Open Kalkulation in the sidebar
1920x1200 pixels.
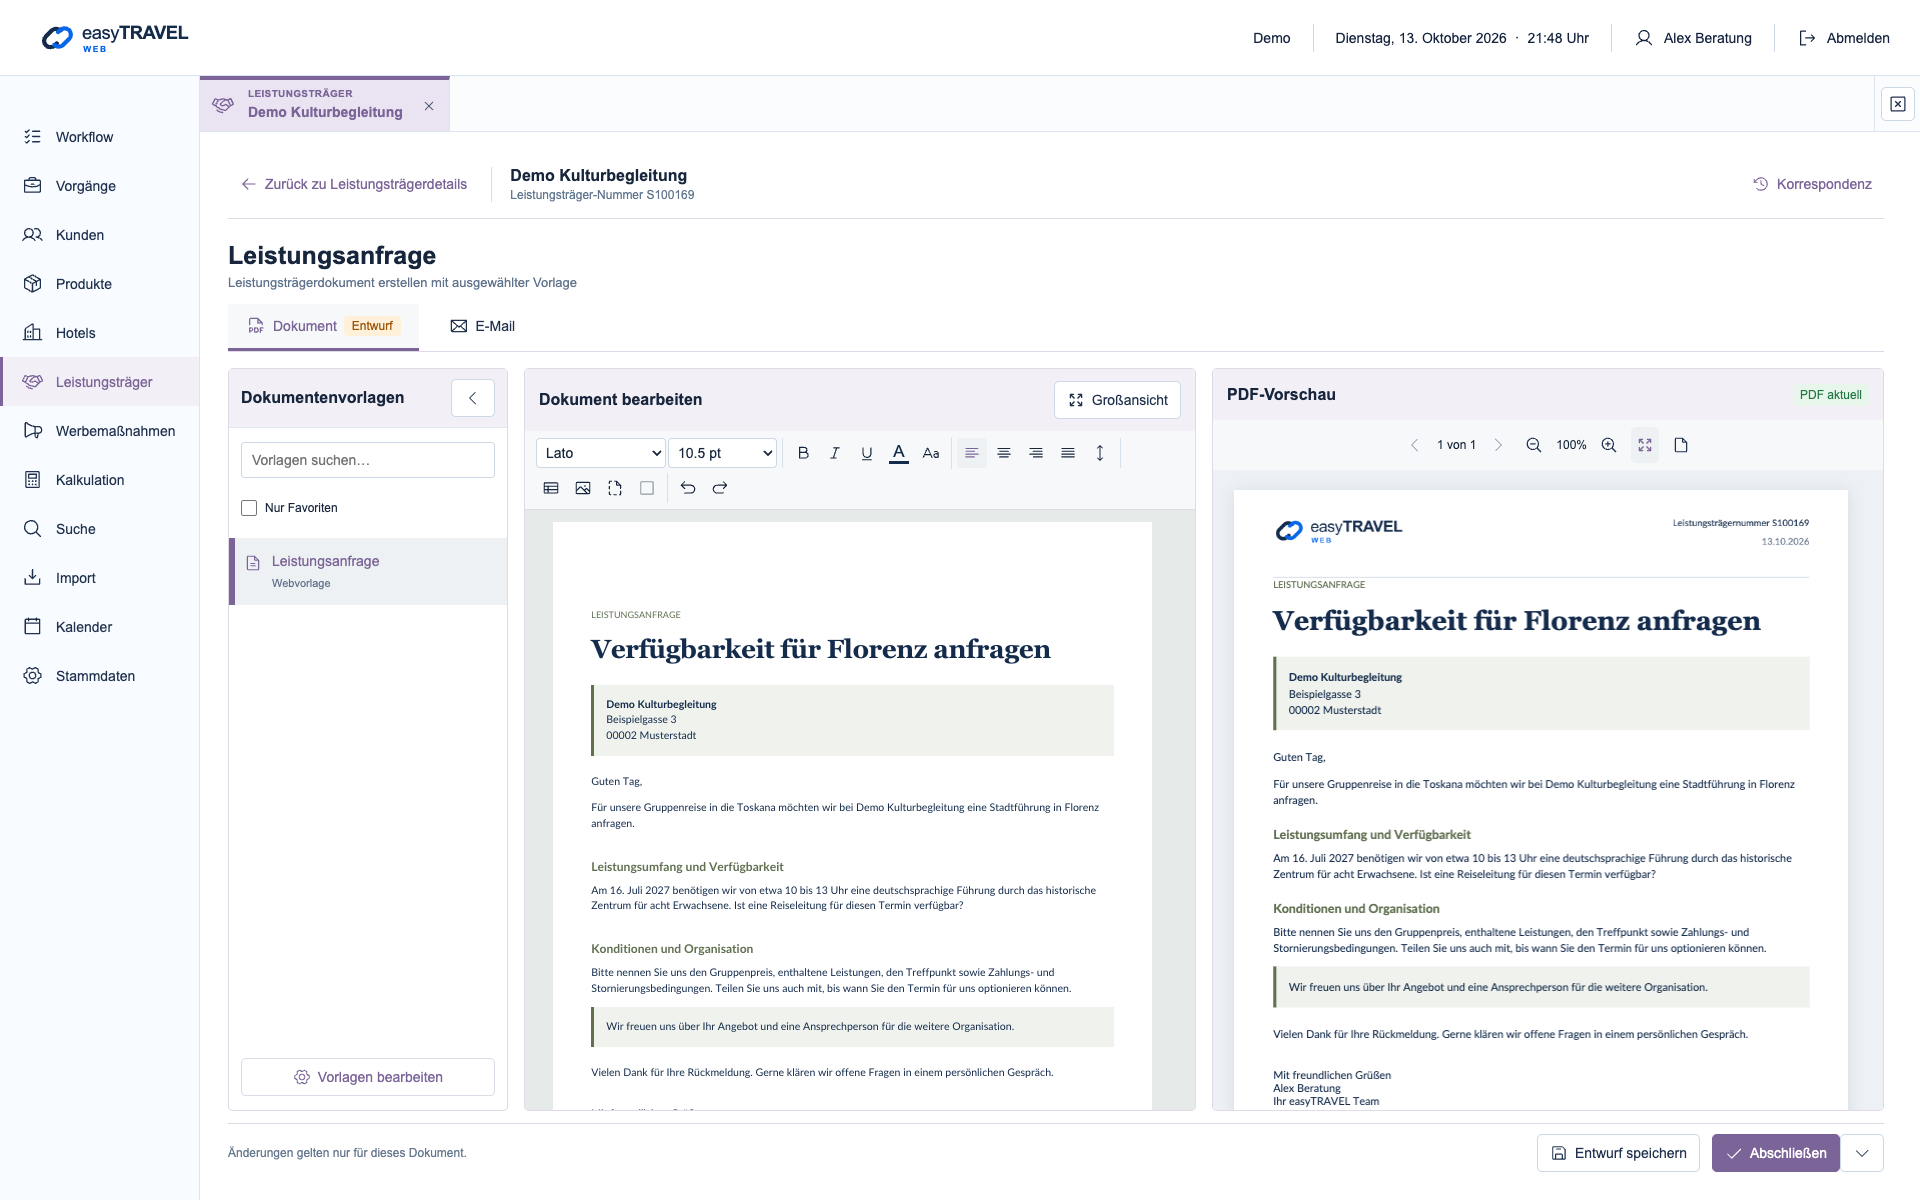100,480
